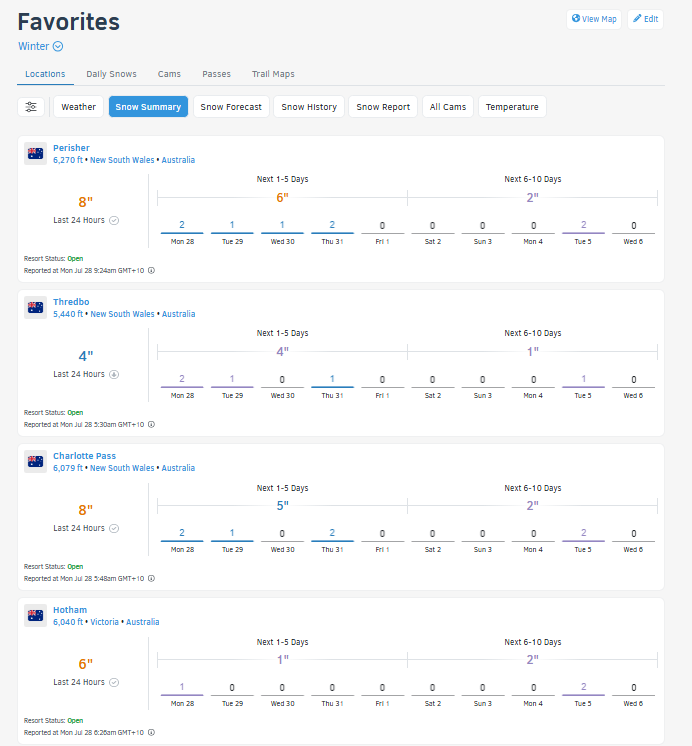The height and width of the screenshot is (746, 692).
Task: Click info icon beside Hotham's report time
Action: pos(151,733)
